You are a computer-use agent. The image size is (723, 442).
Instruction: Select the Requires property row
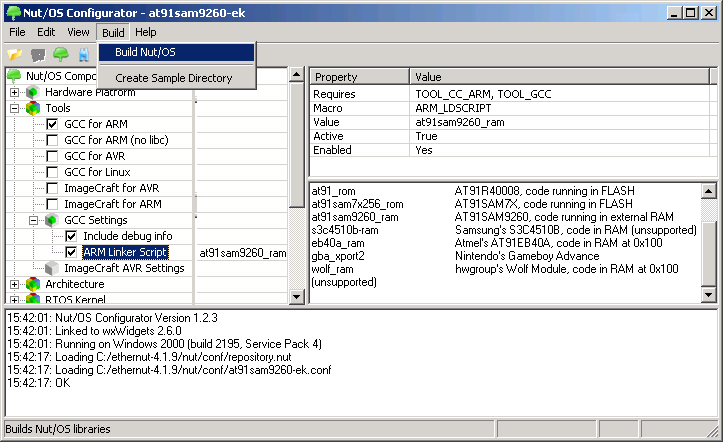[510, 94]
